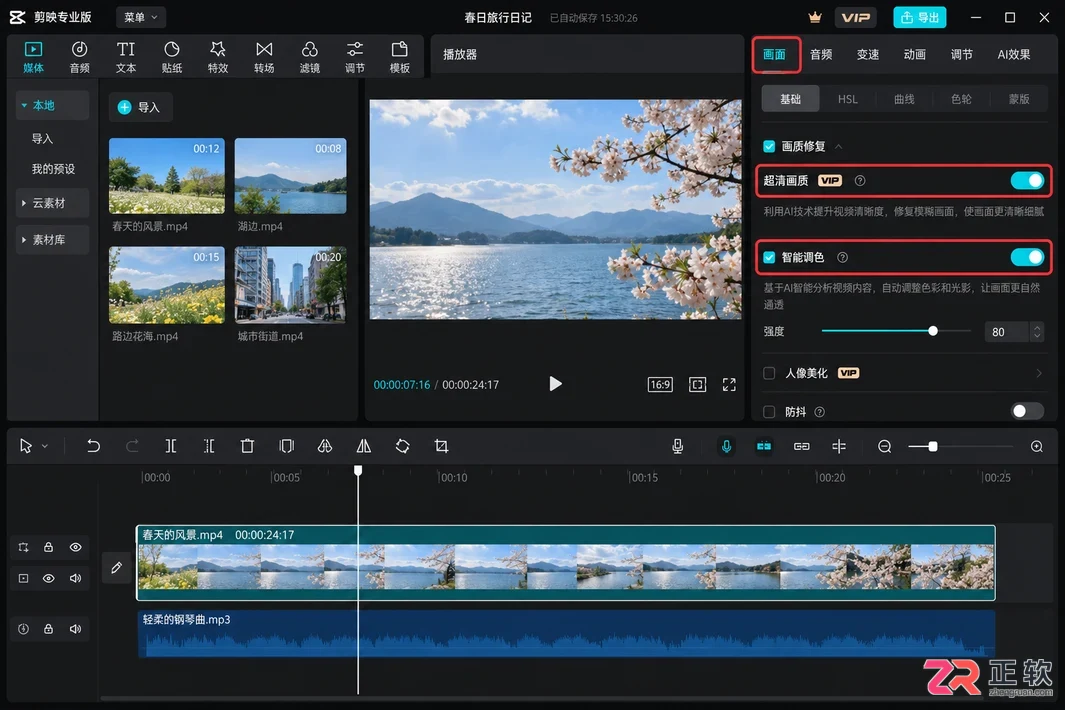Click the 导入 import button with plus
This screenshot has width=1065, height=710.
tap(140, 107)
